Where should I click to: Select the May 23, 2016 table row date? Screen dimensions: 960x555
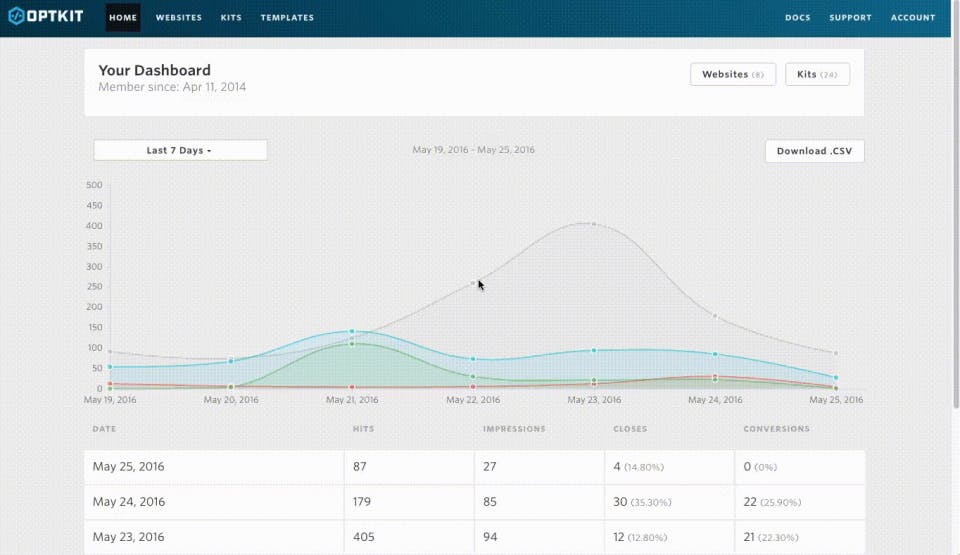[129, 537]
